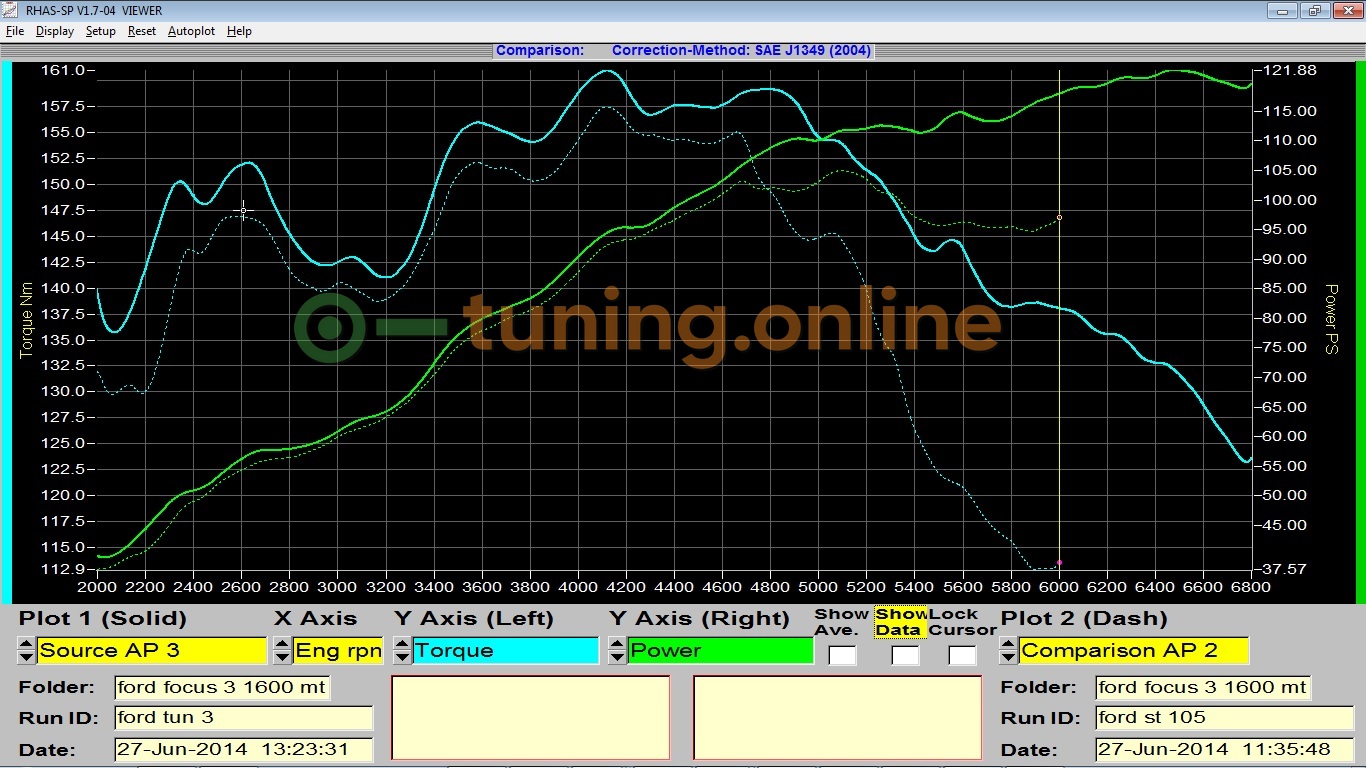Click the 'Plot 1 (Solid)' heading
The image size is (1366, 768).
103,619
